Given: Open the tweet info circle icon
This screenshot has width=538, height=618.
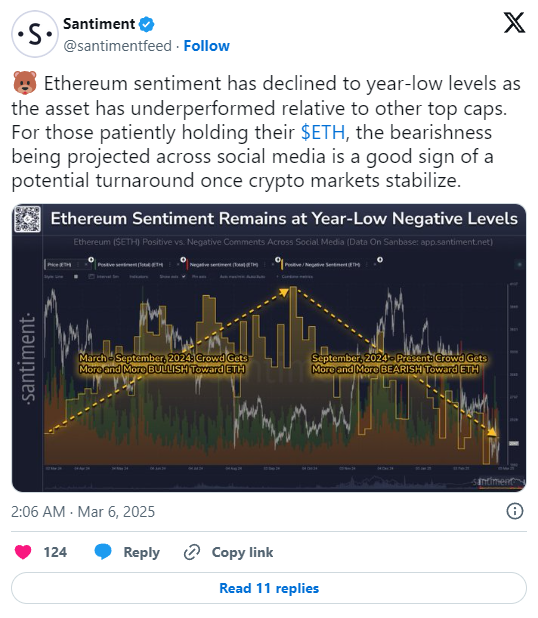Looking at the screenshot, I should (514, 511).
